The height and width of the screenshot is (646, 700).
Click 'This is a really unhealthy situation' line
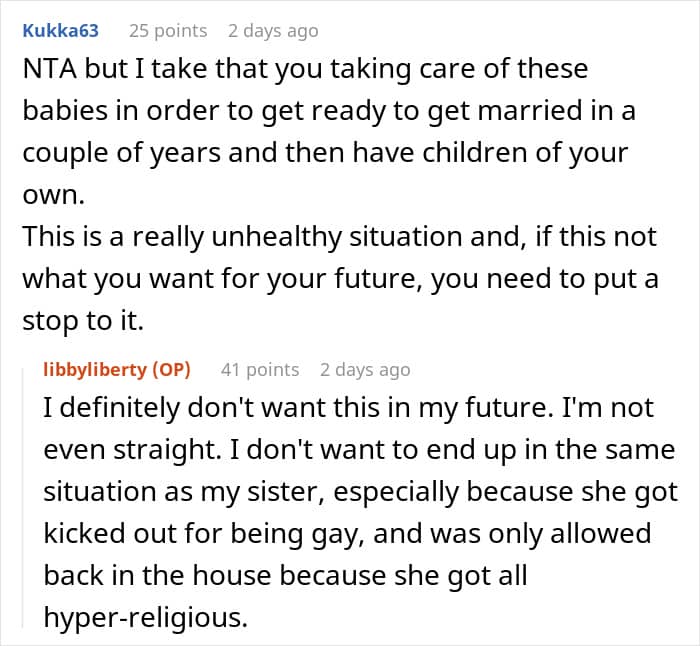339,237
